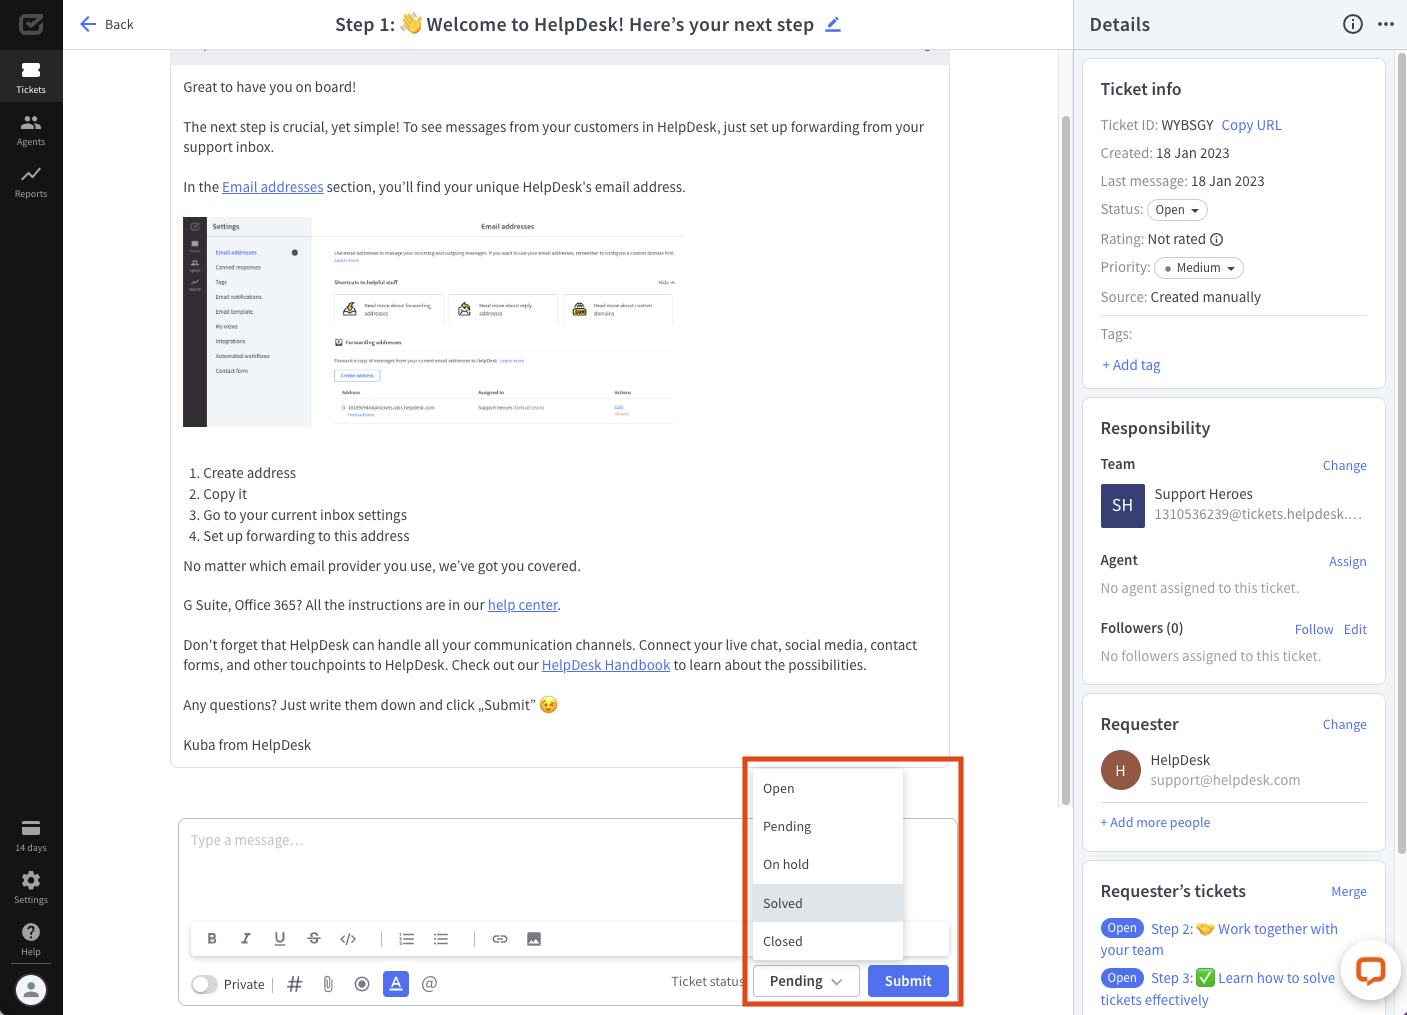Apply bold formatting in editor
1407x1015 pixels.
(212, 939)
